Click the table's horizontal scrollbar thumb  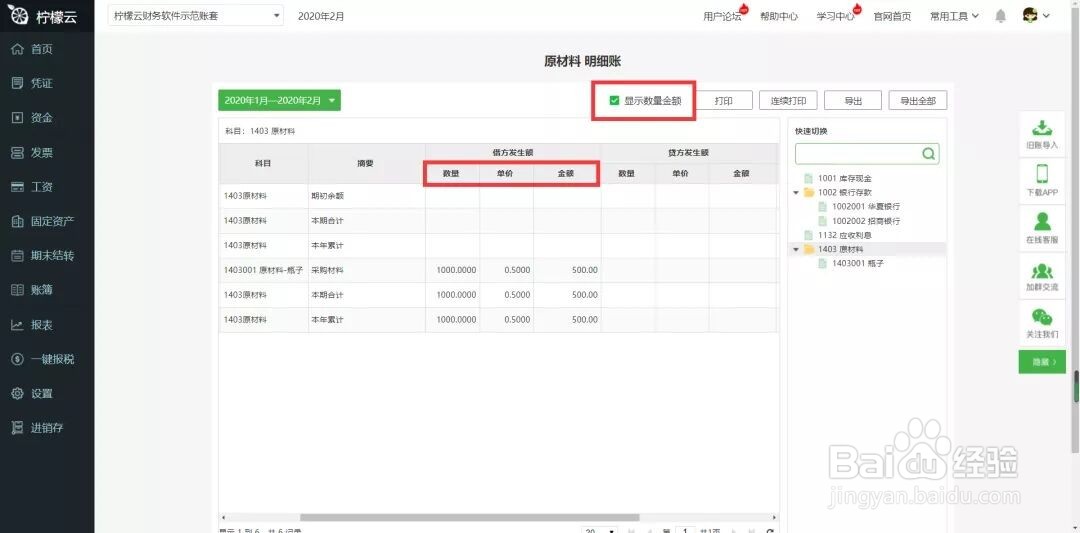pos(469,517)
